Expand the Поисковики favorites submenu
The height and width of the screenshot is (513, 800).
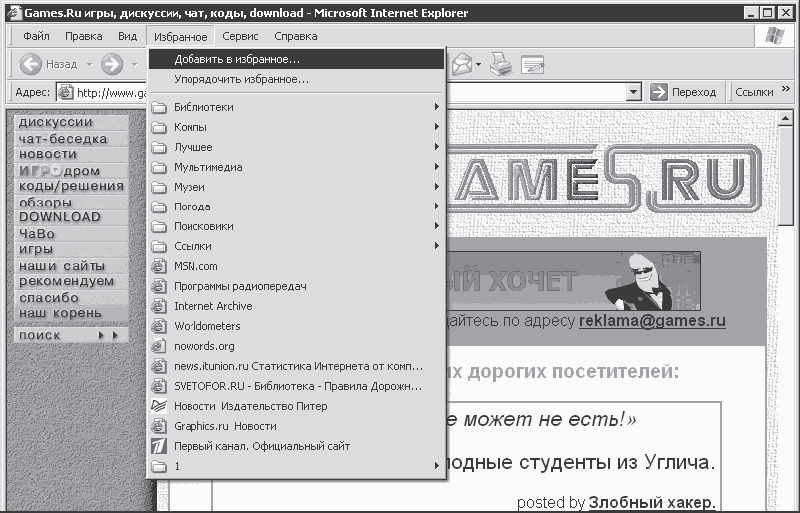click(x=297, y=226)
